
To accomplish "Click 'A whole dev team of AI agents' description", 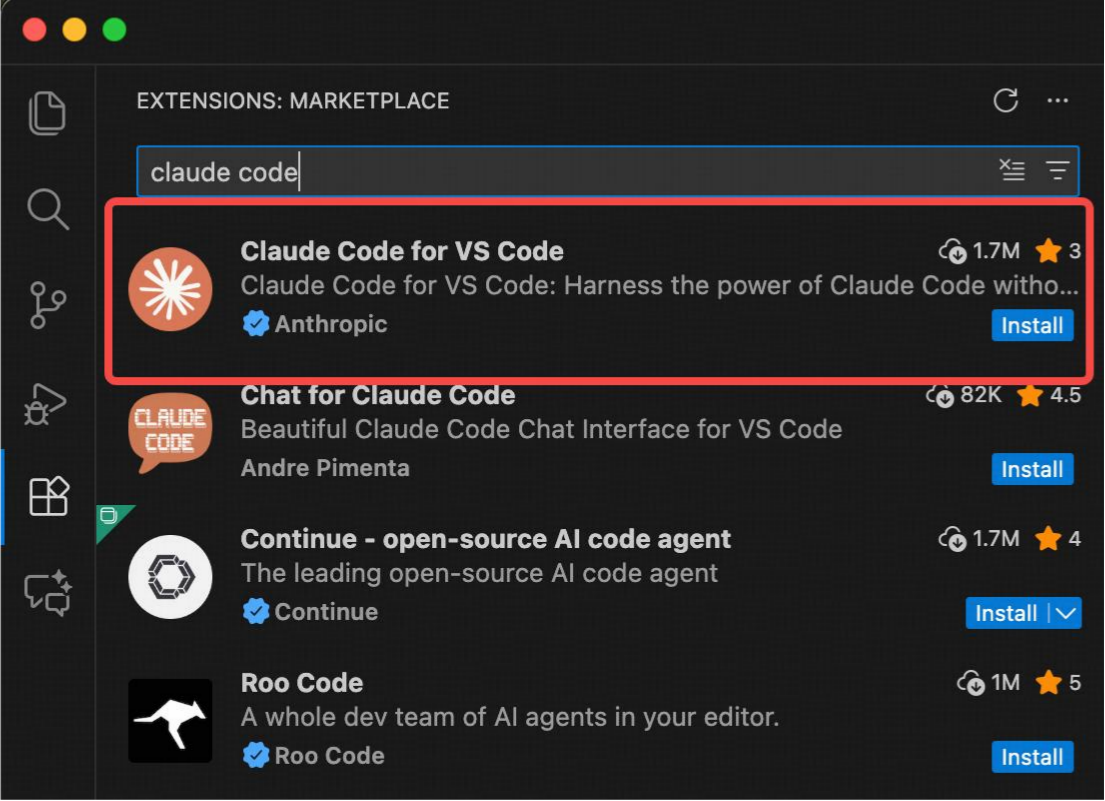I will click(x=510, y=717).
